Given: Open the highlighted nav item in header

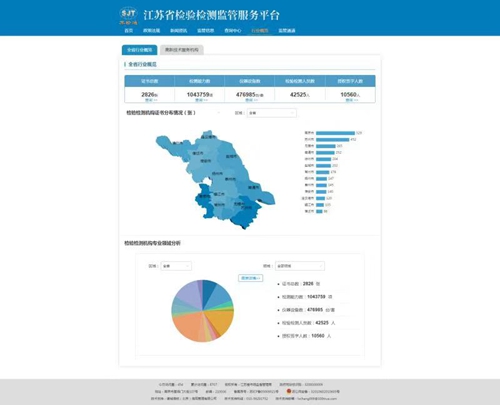Looking at the screenshot, I should pos(260,31).
